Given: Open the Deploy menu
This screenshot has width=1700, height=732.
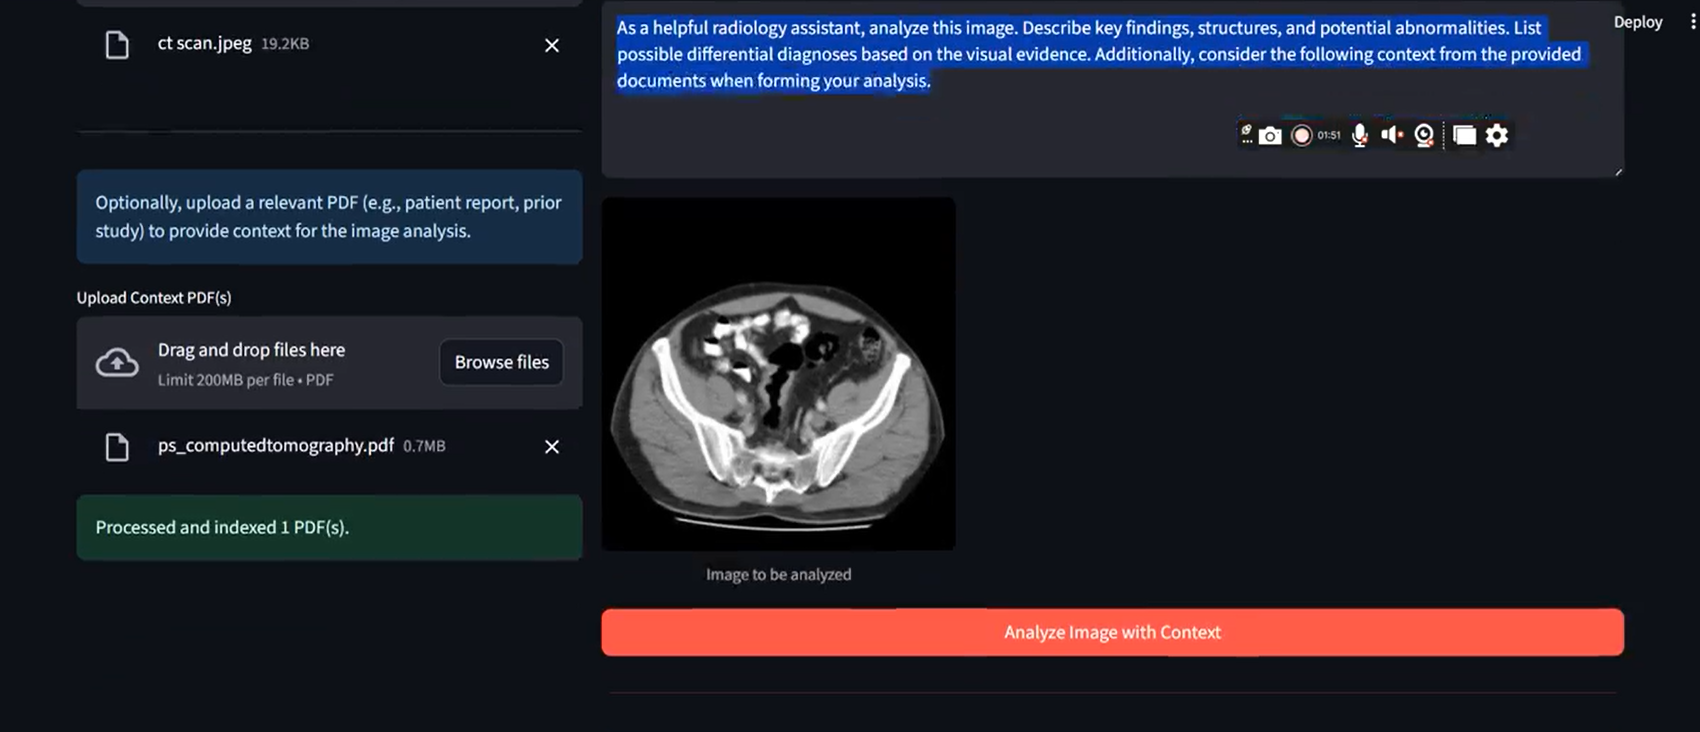Looking at the screenshot, I should 1637,22.
